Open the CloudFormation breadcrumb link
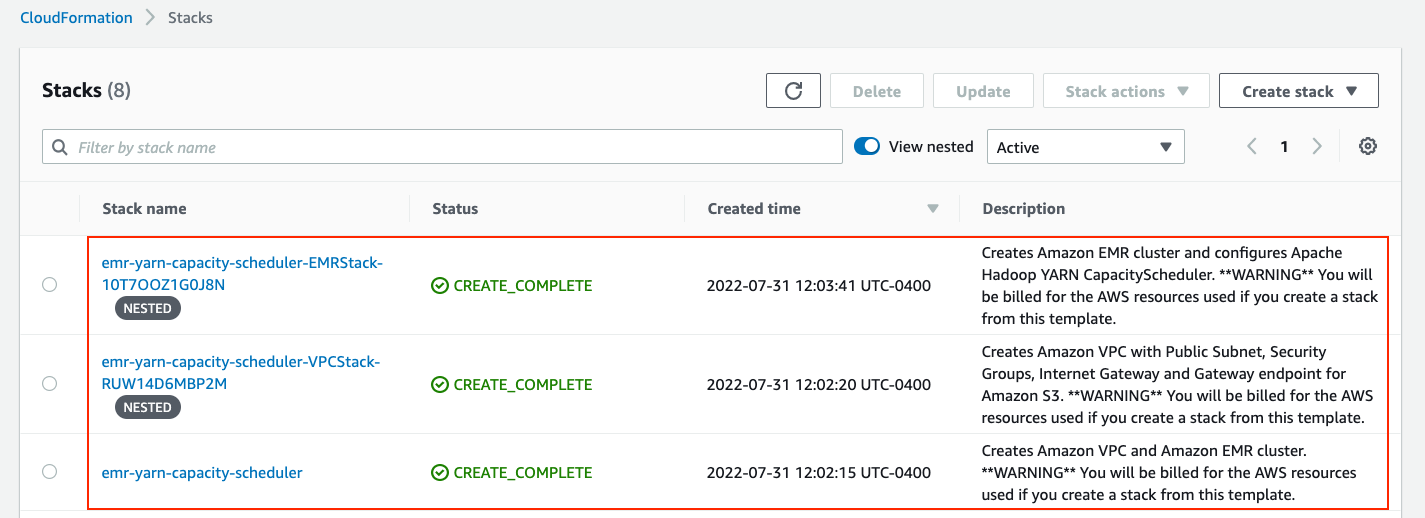1425x518 pixels. 76,18
